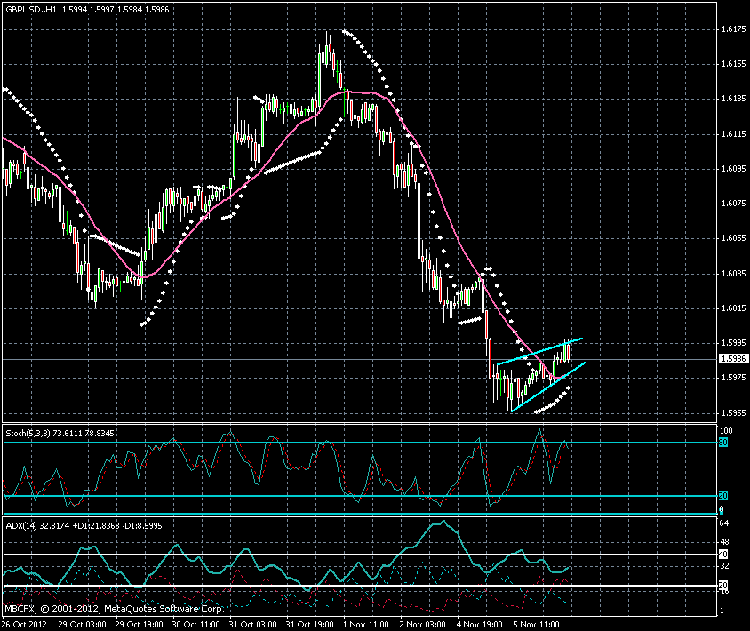Click the highest candle at the chart peak
Image resolution: width=750 pixels, height=631 pixels.
tap(327, 45)
